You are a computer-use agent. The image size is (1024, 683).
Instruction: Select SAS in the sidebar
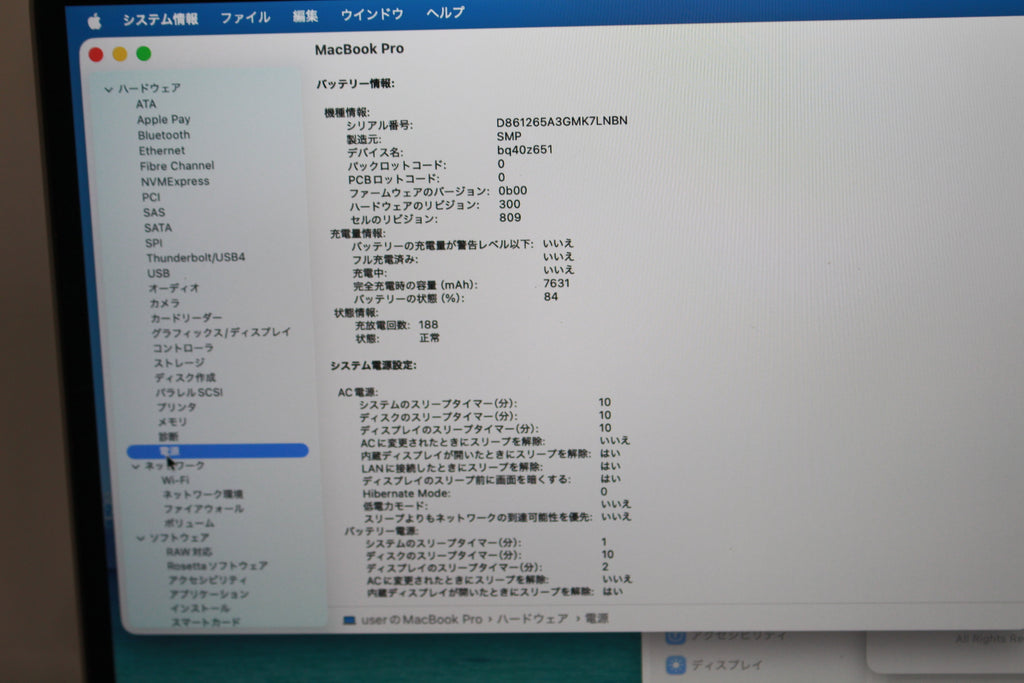pyautogui.click(x=154, y=212)
